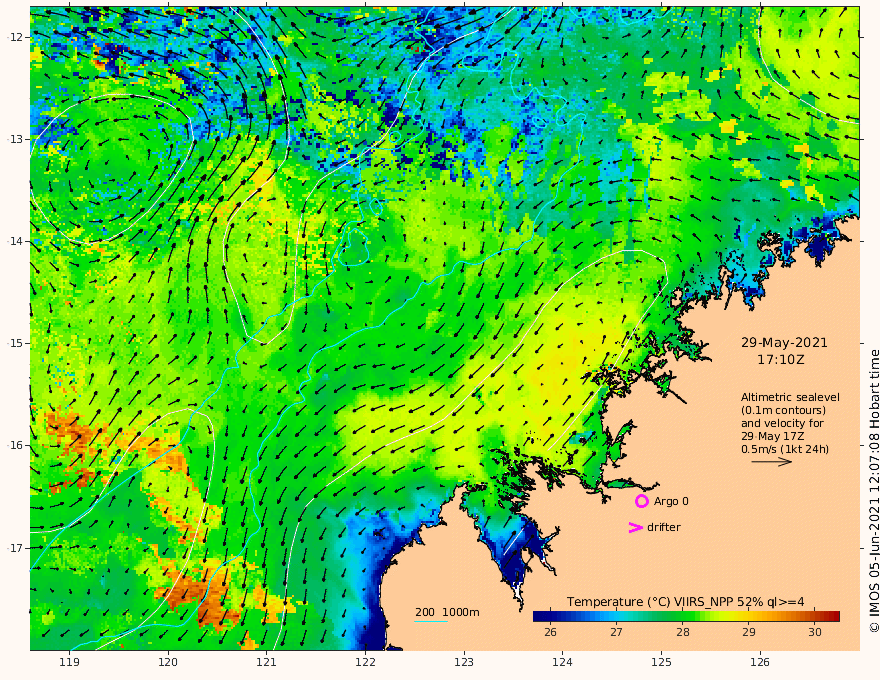Click the '200 1000m' depth legend label
This screenshot has height=680, width=880.
447,612
